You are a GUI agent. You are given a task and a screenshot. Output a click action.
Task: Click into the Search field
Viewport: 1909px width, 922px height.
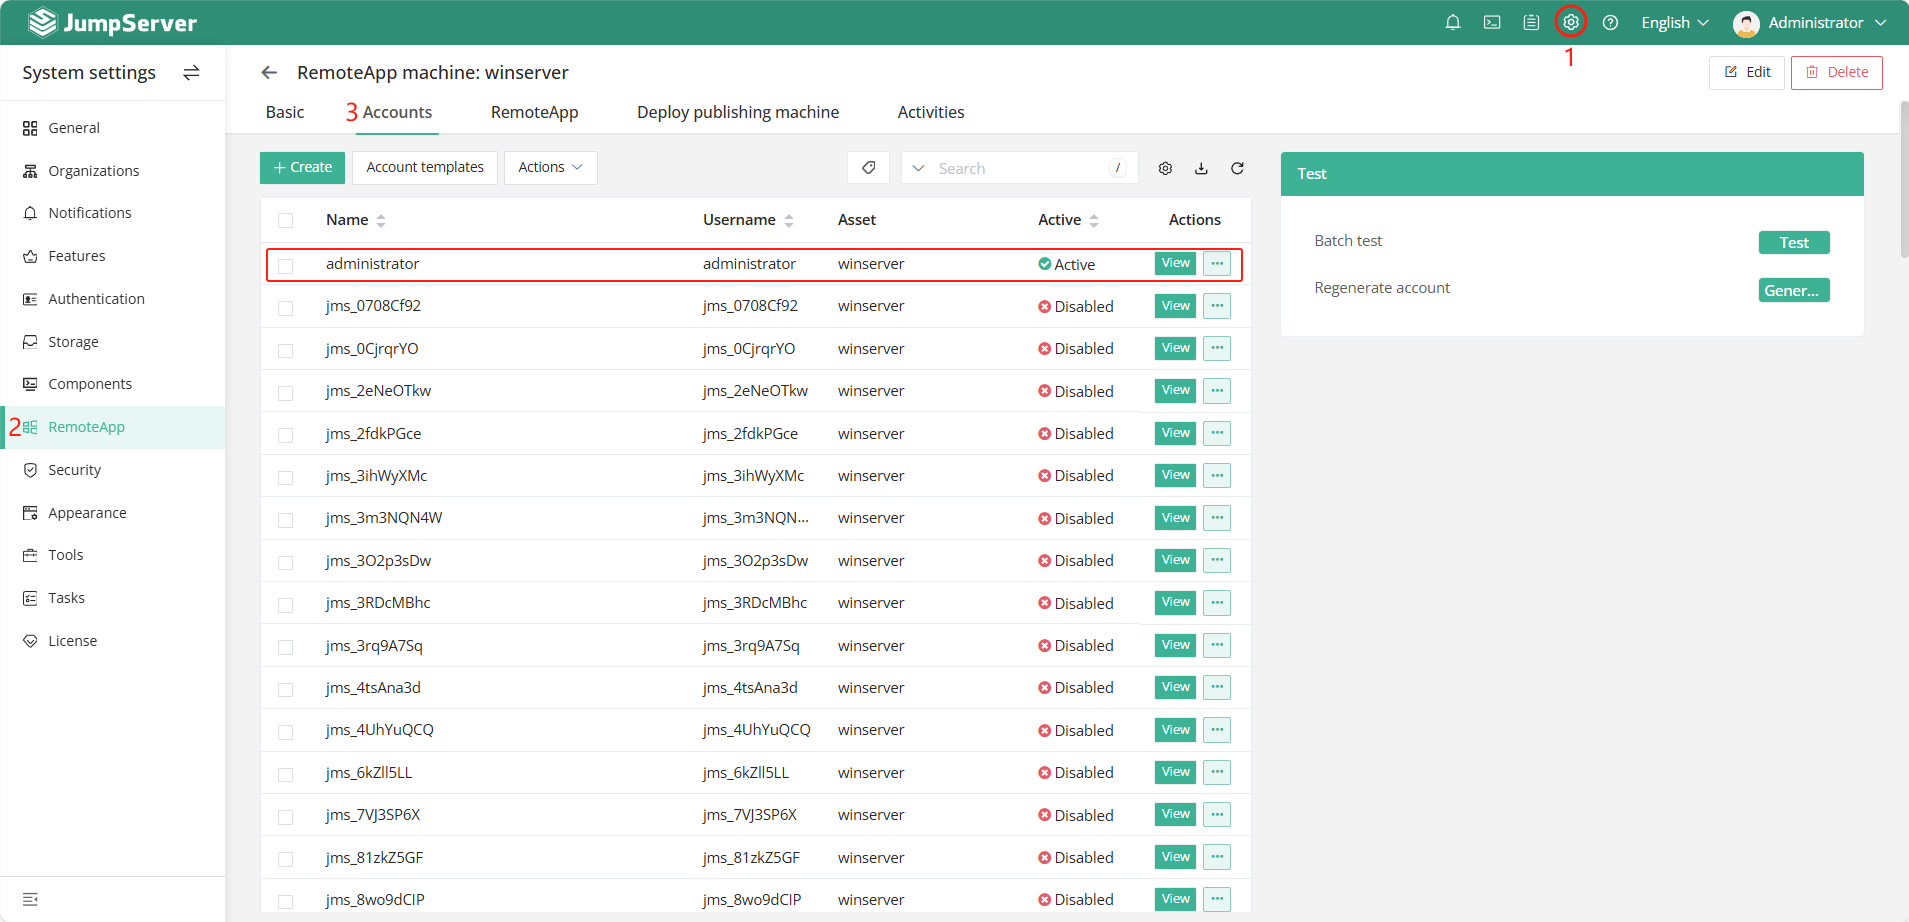click(1020, 168)
